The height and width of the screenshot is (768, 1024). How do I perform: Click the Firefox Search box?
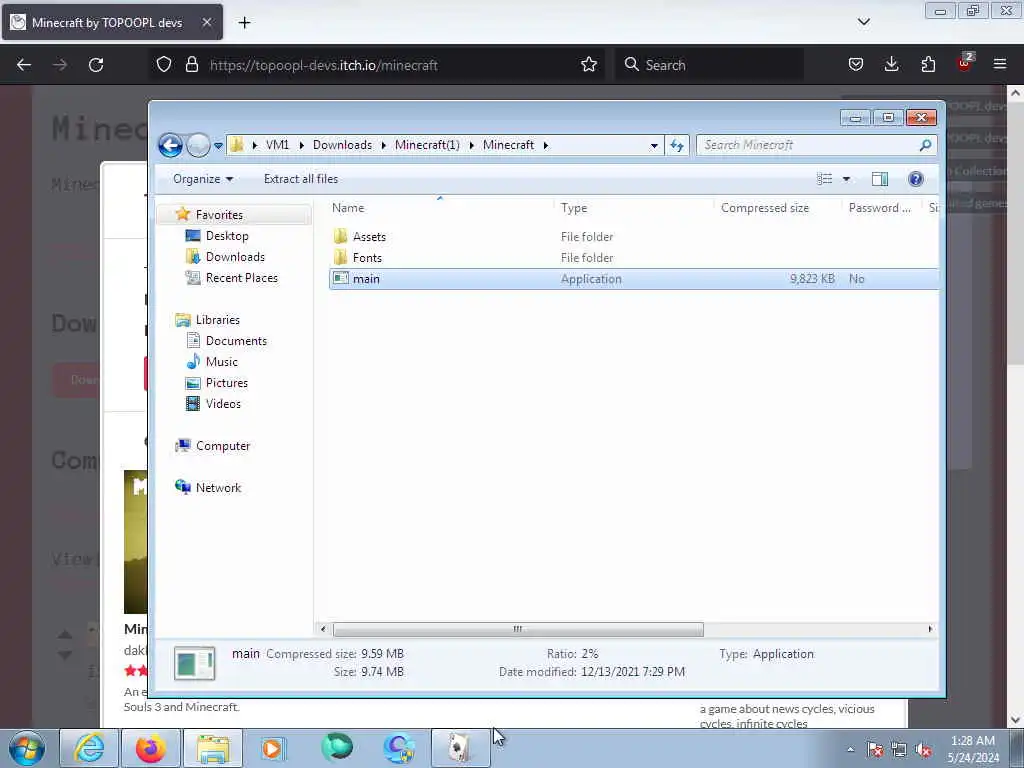point(709,65)
